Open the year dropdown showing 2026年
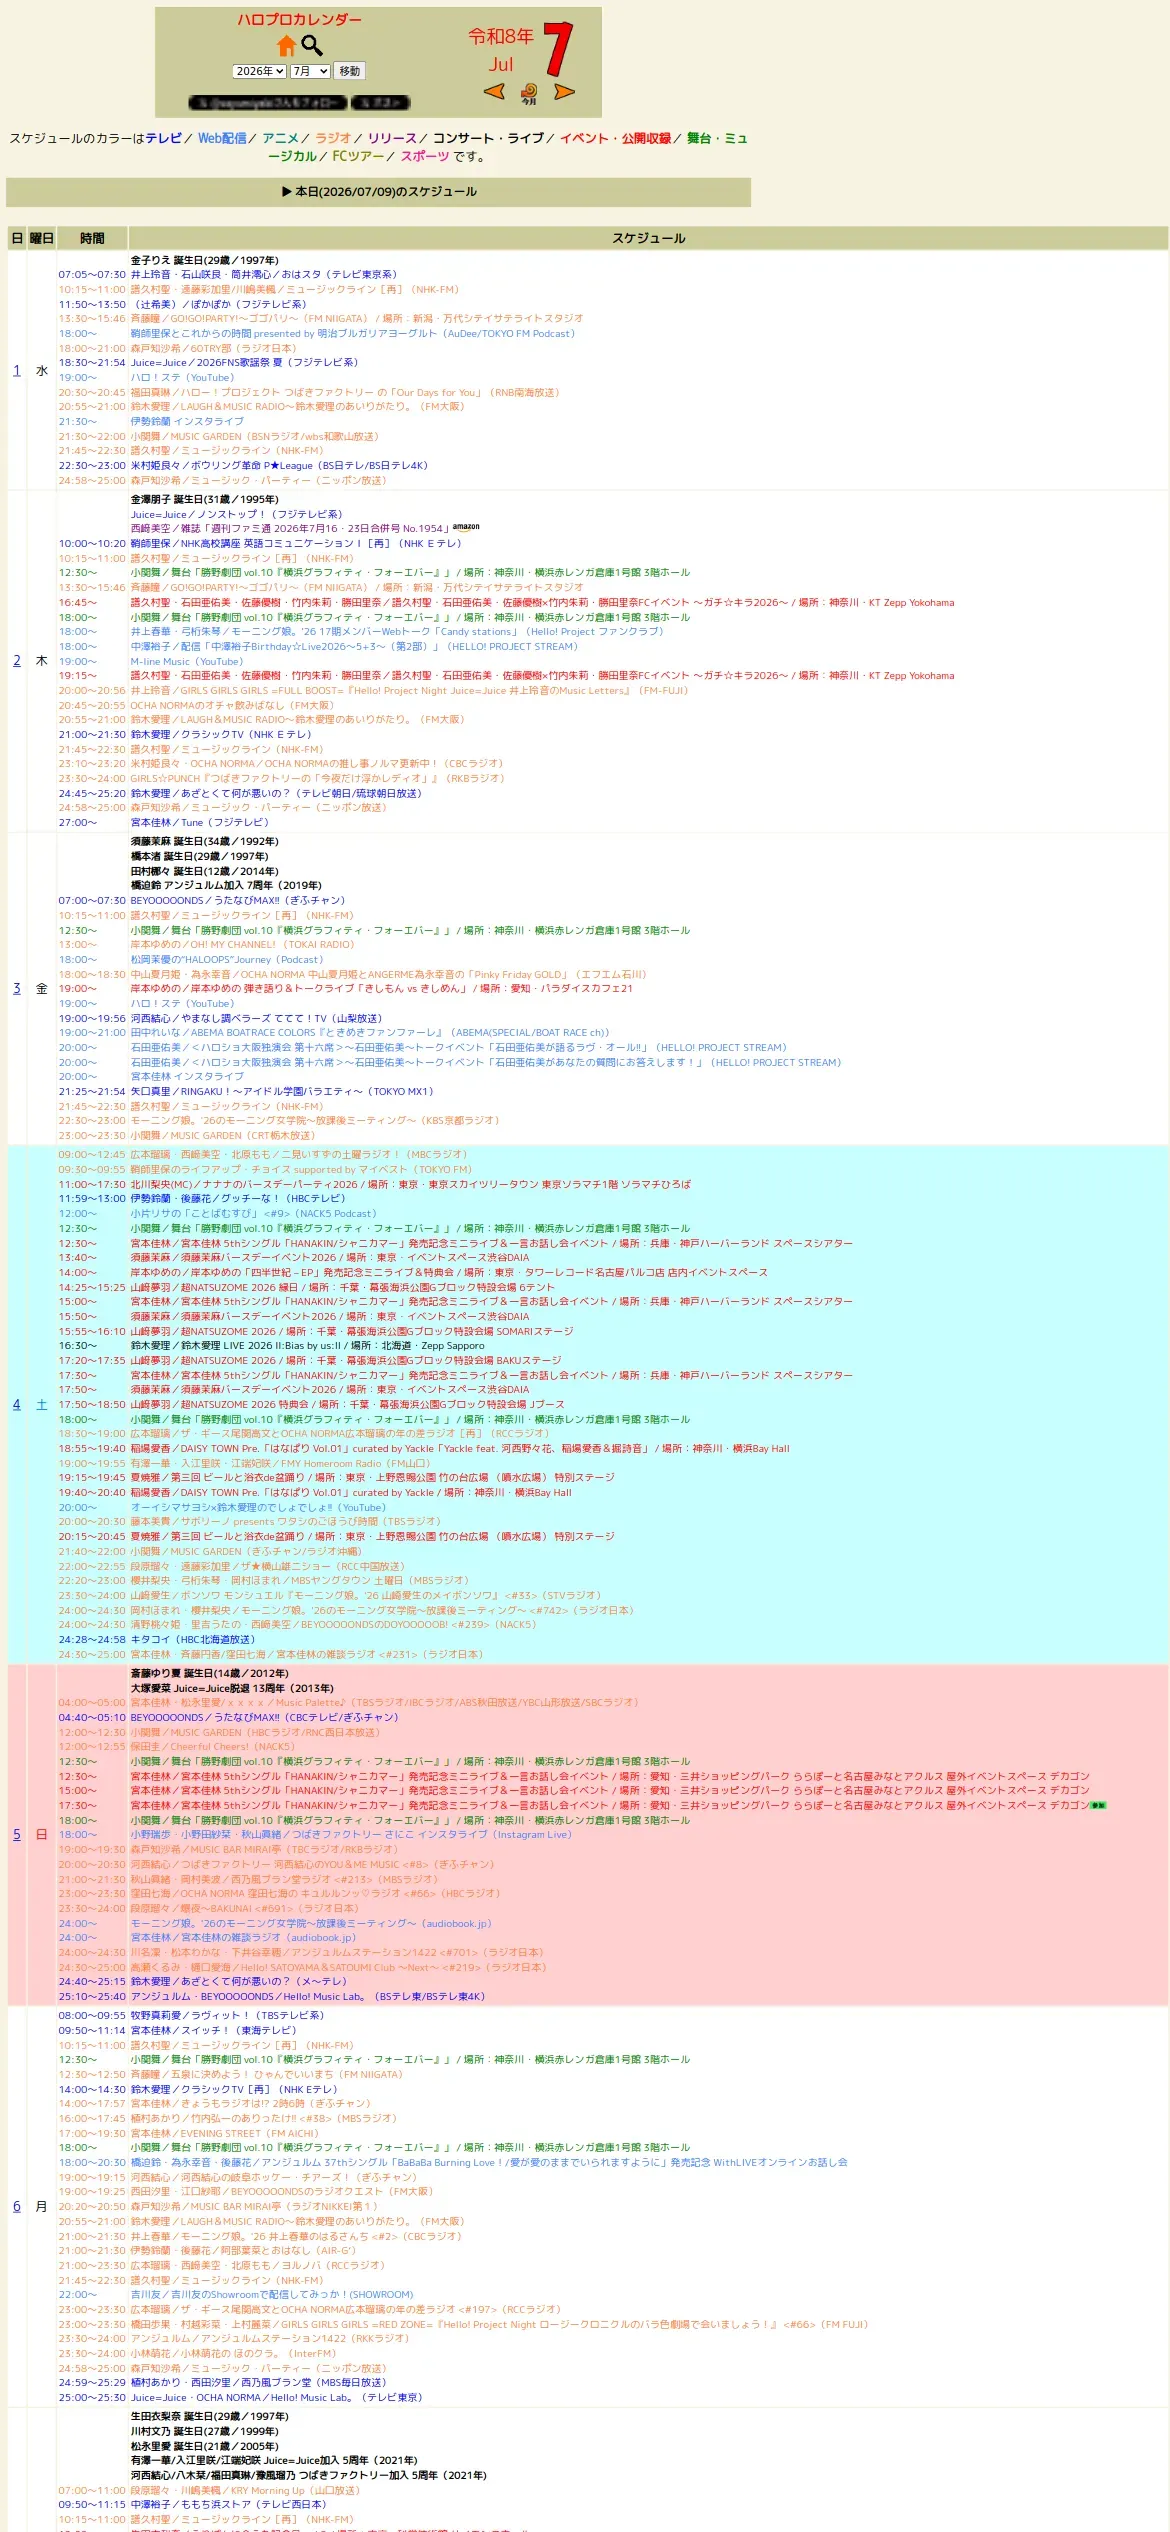The height and width of the screenshot is (2532, 1170). pyautogui.click(x=260, y=71)
